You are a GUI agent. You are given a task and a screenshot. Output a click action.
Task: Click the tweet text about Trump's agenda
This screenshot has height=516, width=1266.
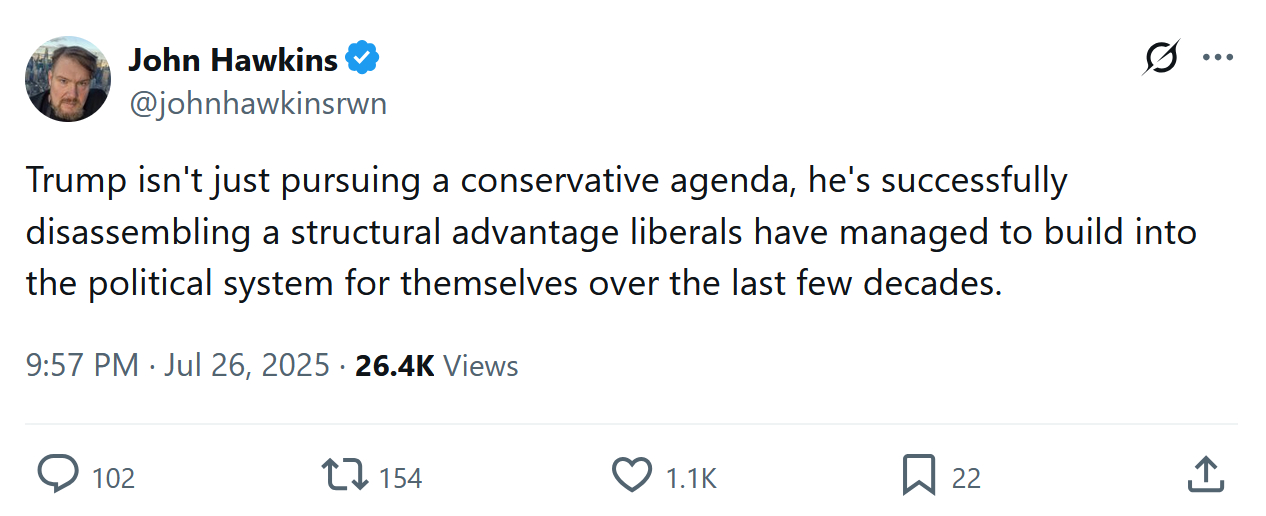(x=610, y=232)
